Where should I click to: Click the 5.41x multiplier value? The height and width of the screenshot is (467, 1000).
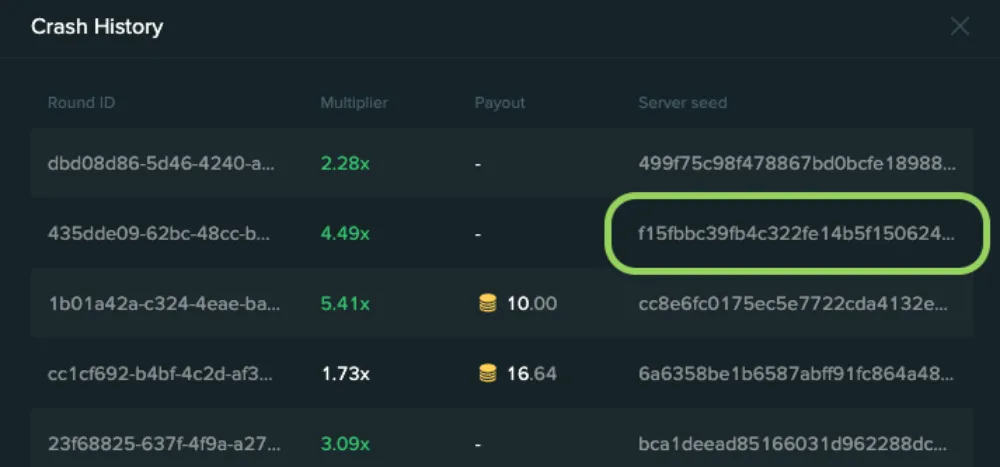coord(345,304)
